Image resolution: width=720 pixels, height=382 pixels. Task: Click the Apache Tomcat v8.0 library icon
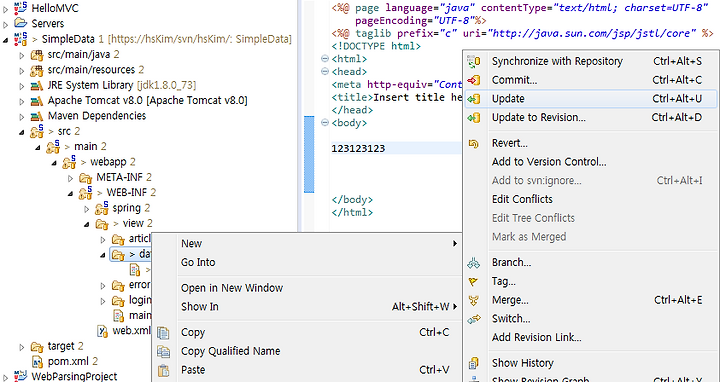(x=37, y=101)
